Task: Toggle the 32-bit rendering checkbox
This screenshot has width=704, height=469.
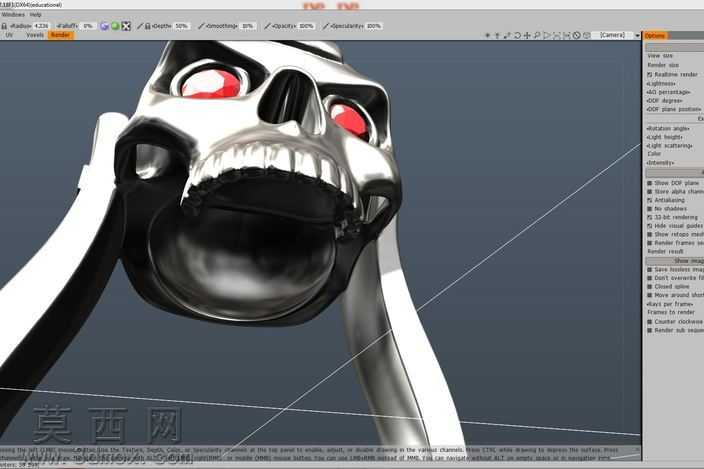Action: point(649,217)
